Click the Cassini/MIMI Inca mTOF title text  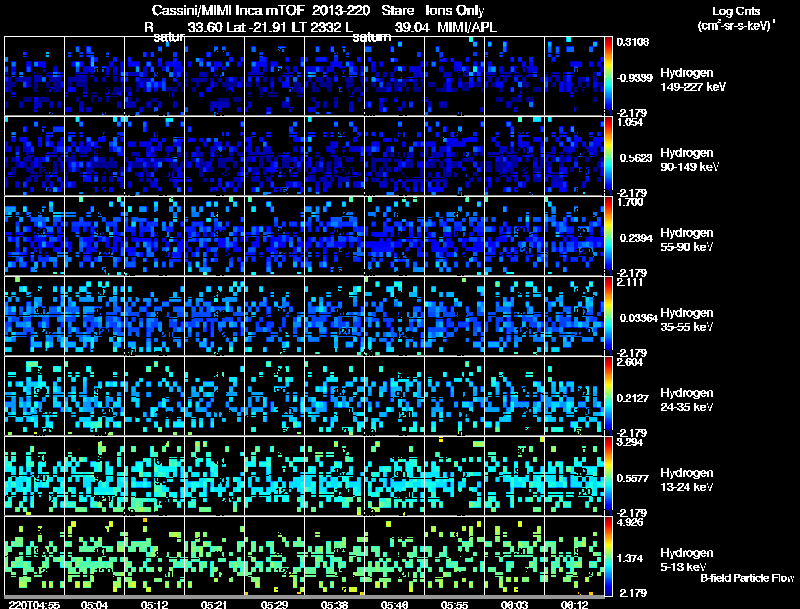click(x=228, y=11)
